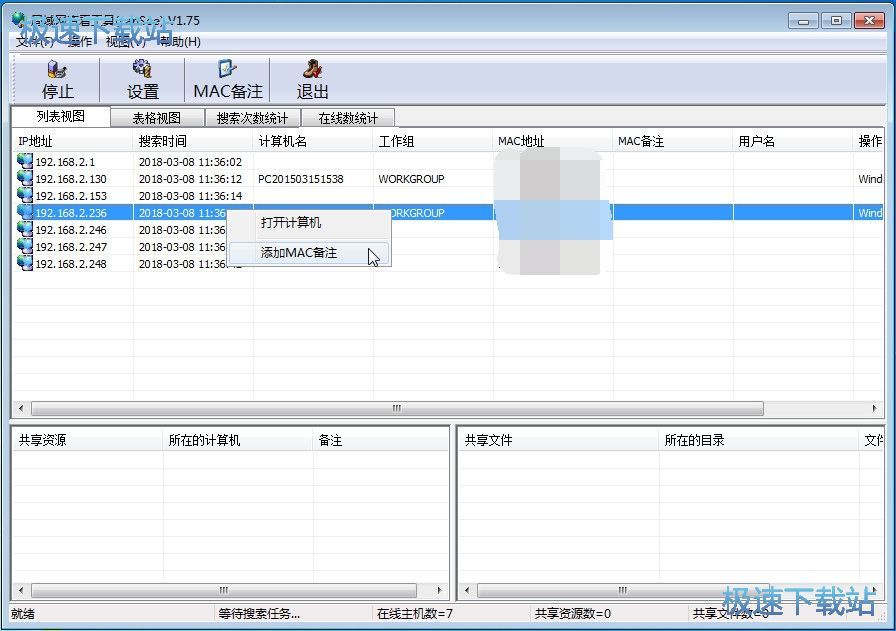Click the 所在的计算机 column header

click(238, 440)
